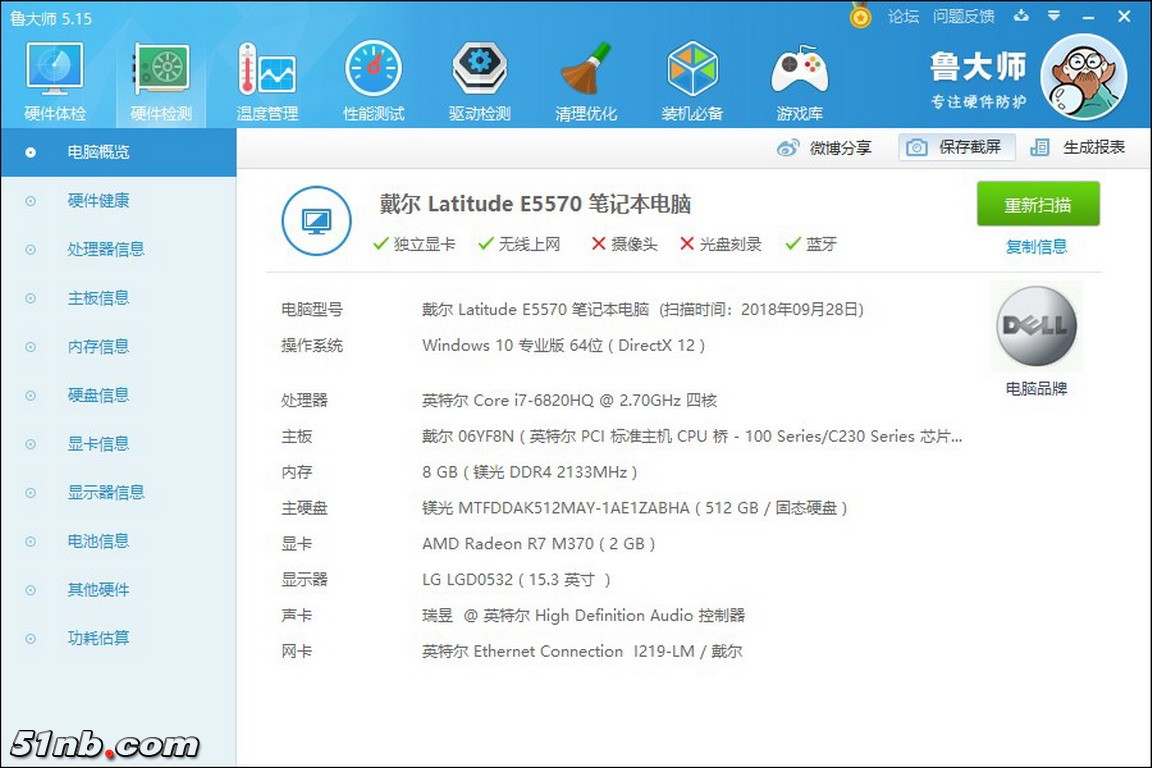
Task: Switch to 硬盘信息 in the sidebar
Action: pyautogui.click(x=98, y=395)
